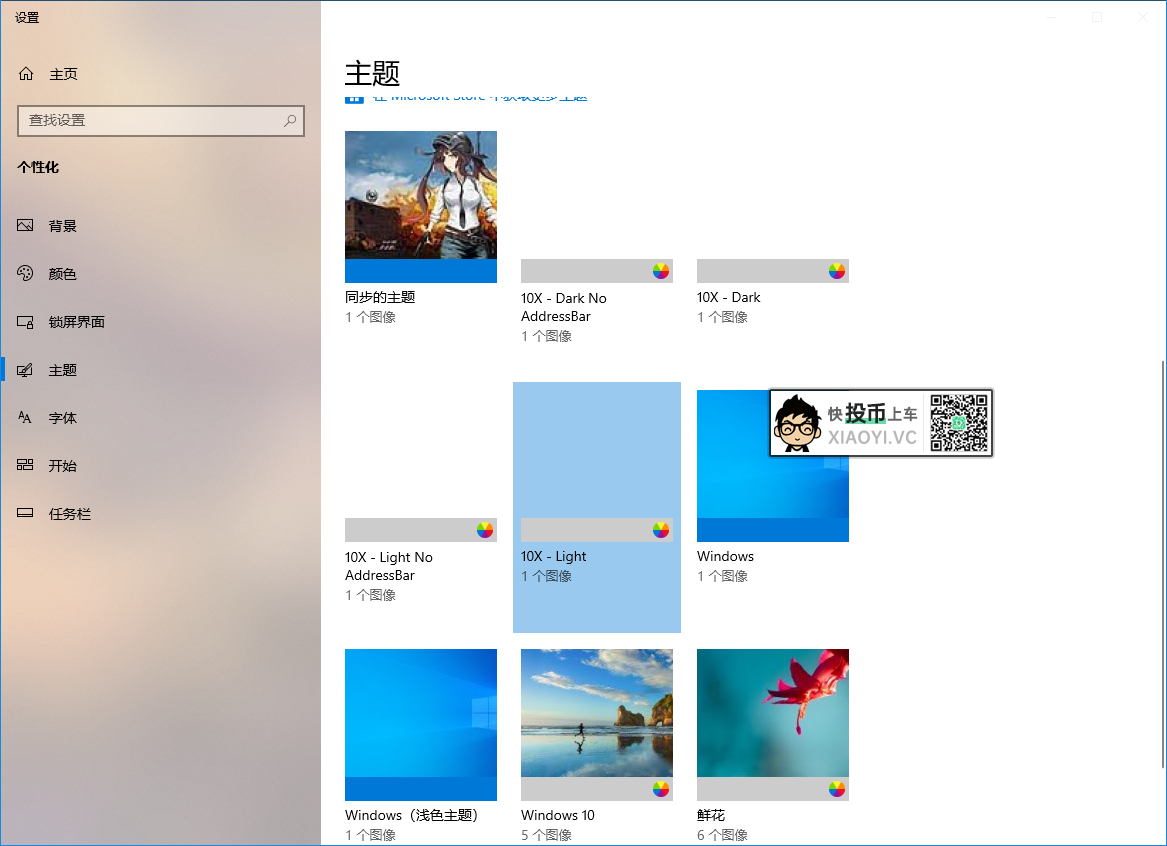Click the 开始 (Start) grid icon
The image size is (1167, 846).
pos(25,465)
